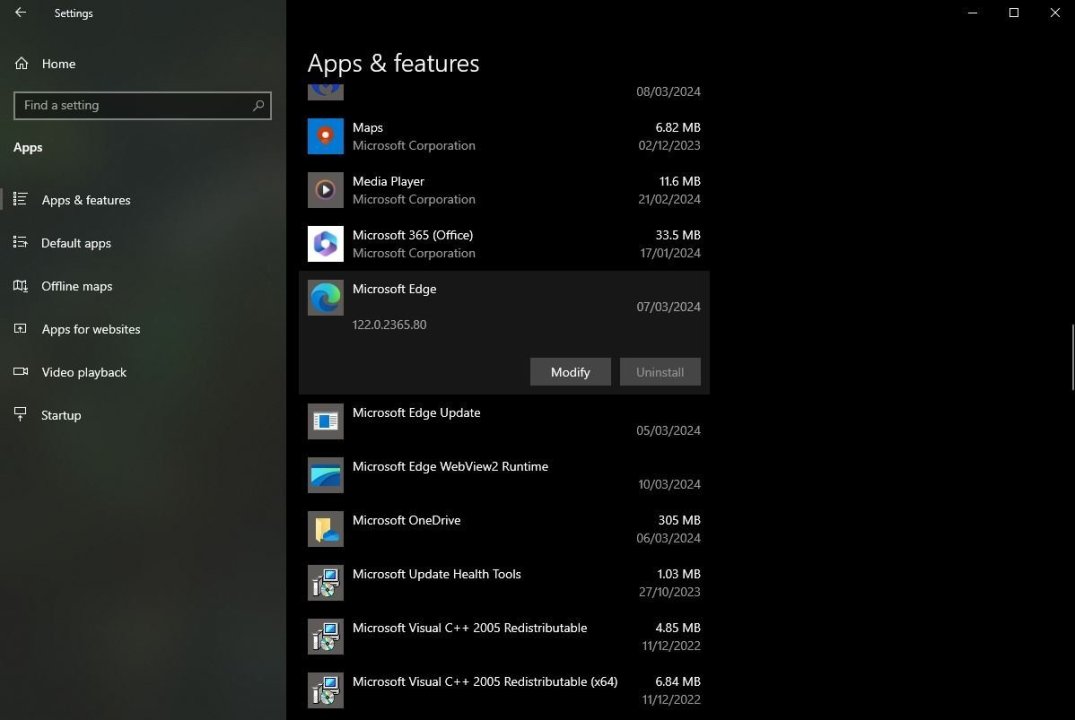Open the Startup apps page

61,415
